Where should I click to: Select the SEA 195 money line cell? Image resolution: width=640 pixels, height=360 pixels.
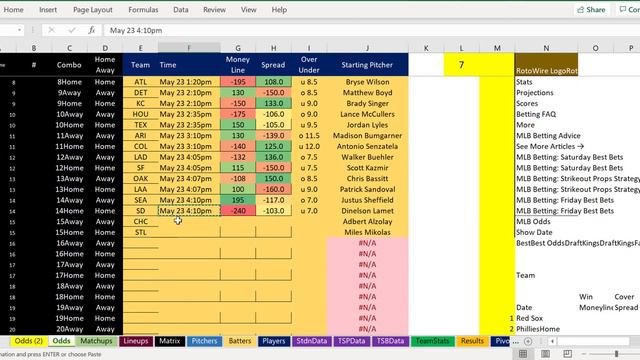tap(238, 200)
